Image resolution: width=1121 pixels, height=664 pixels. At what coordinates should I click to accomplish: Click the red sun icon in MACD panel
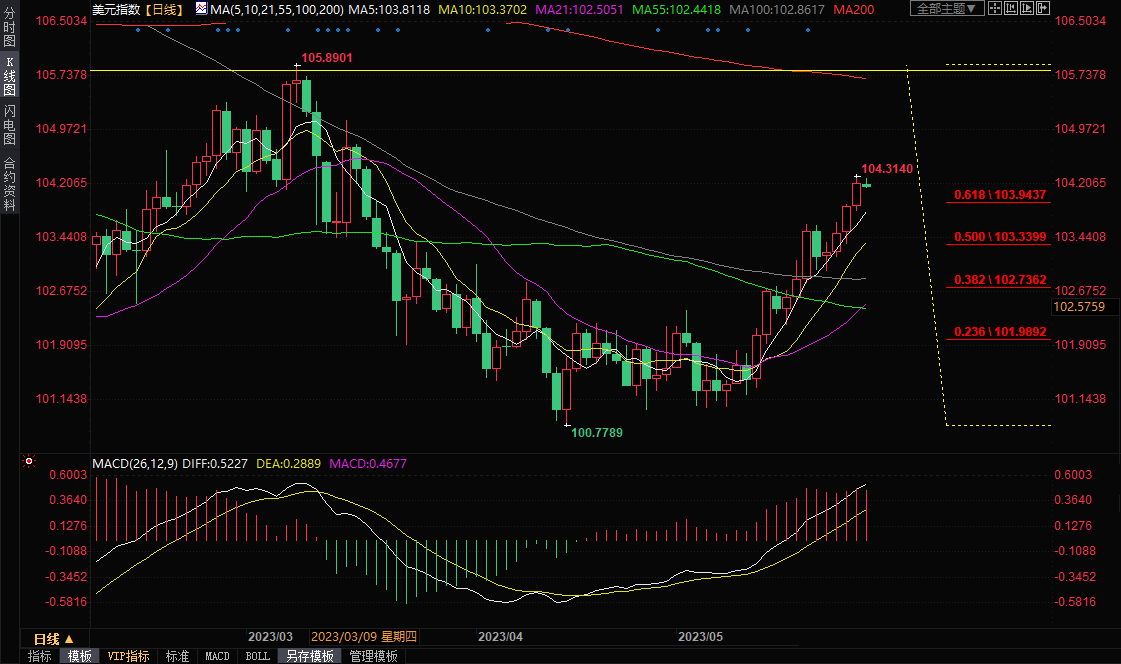coord(29,462)
